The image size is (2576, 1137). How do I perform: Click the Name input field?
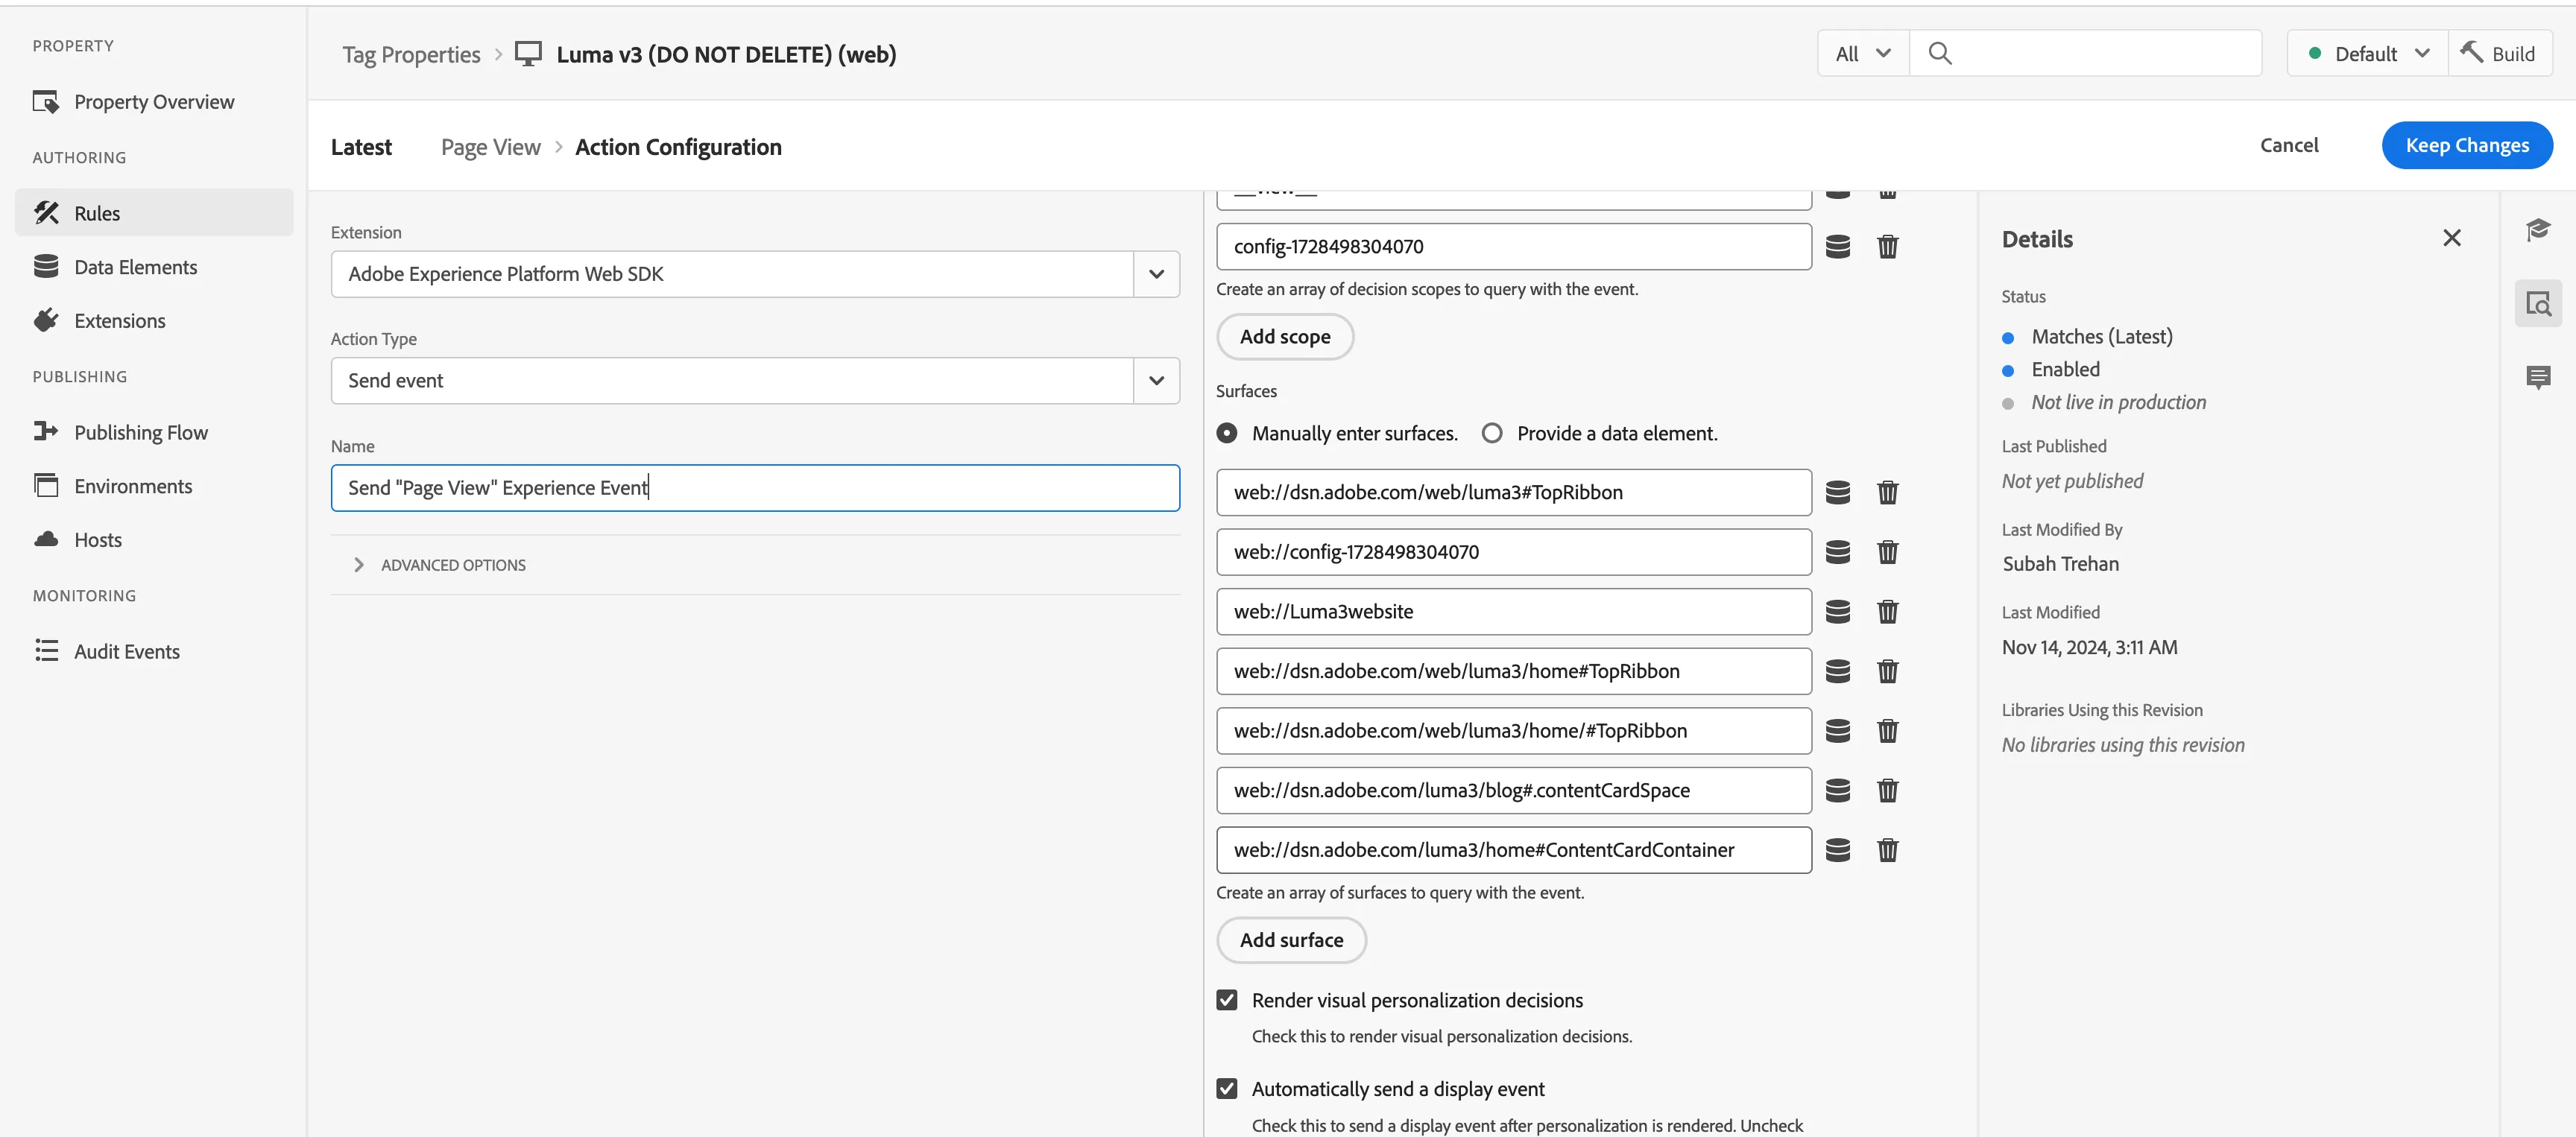(755, 488)
